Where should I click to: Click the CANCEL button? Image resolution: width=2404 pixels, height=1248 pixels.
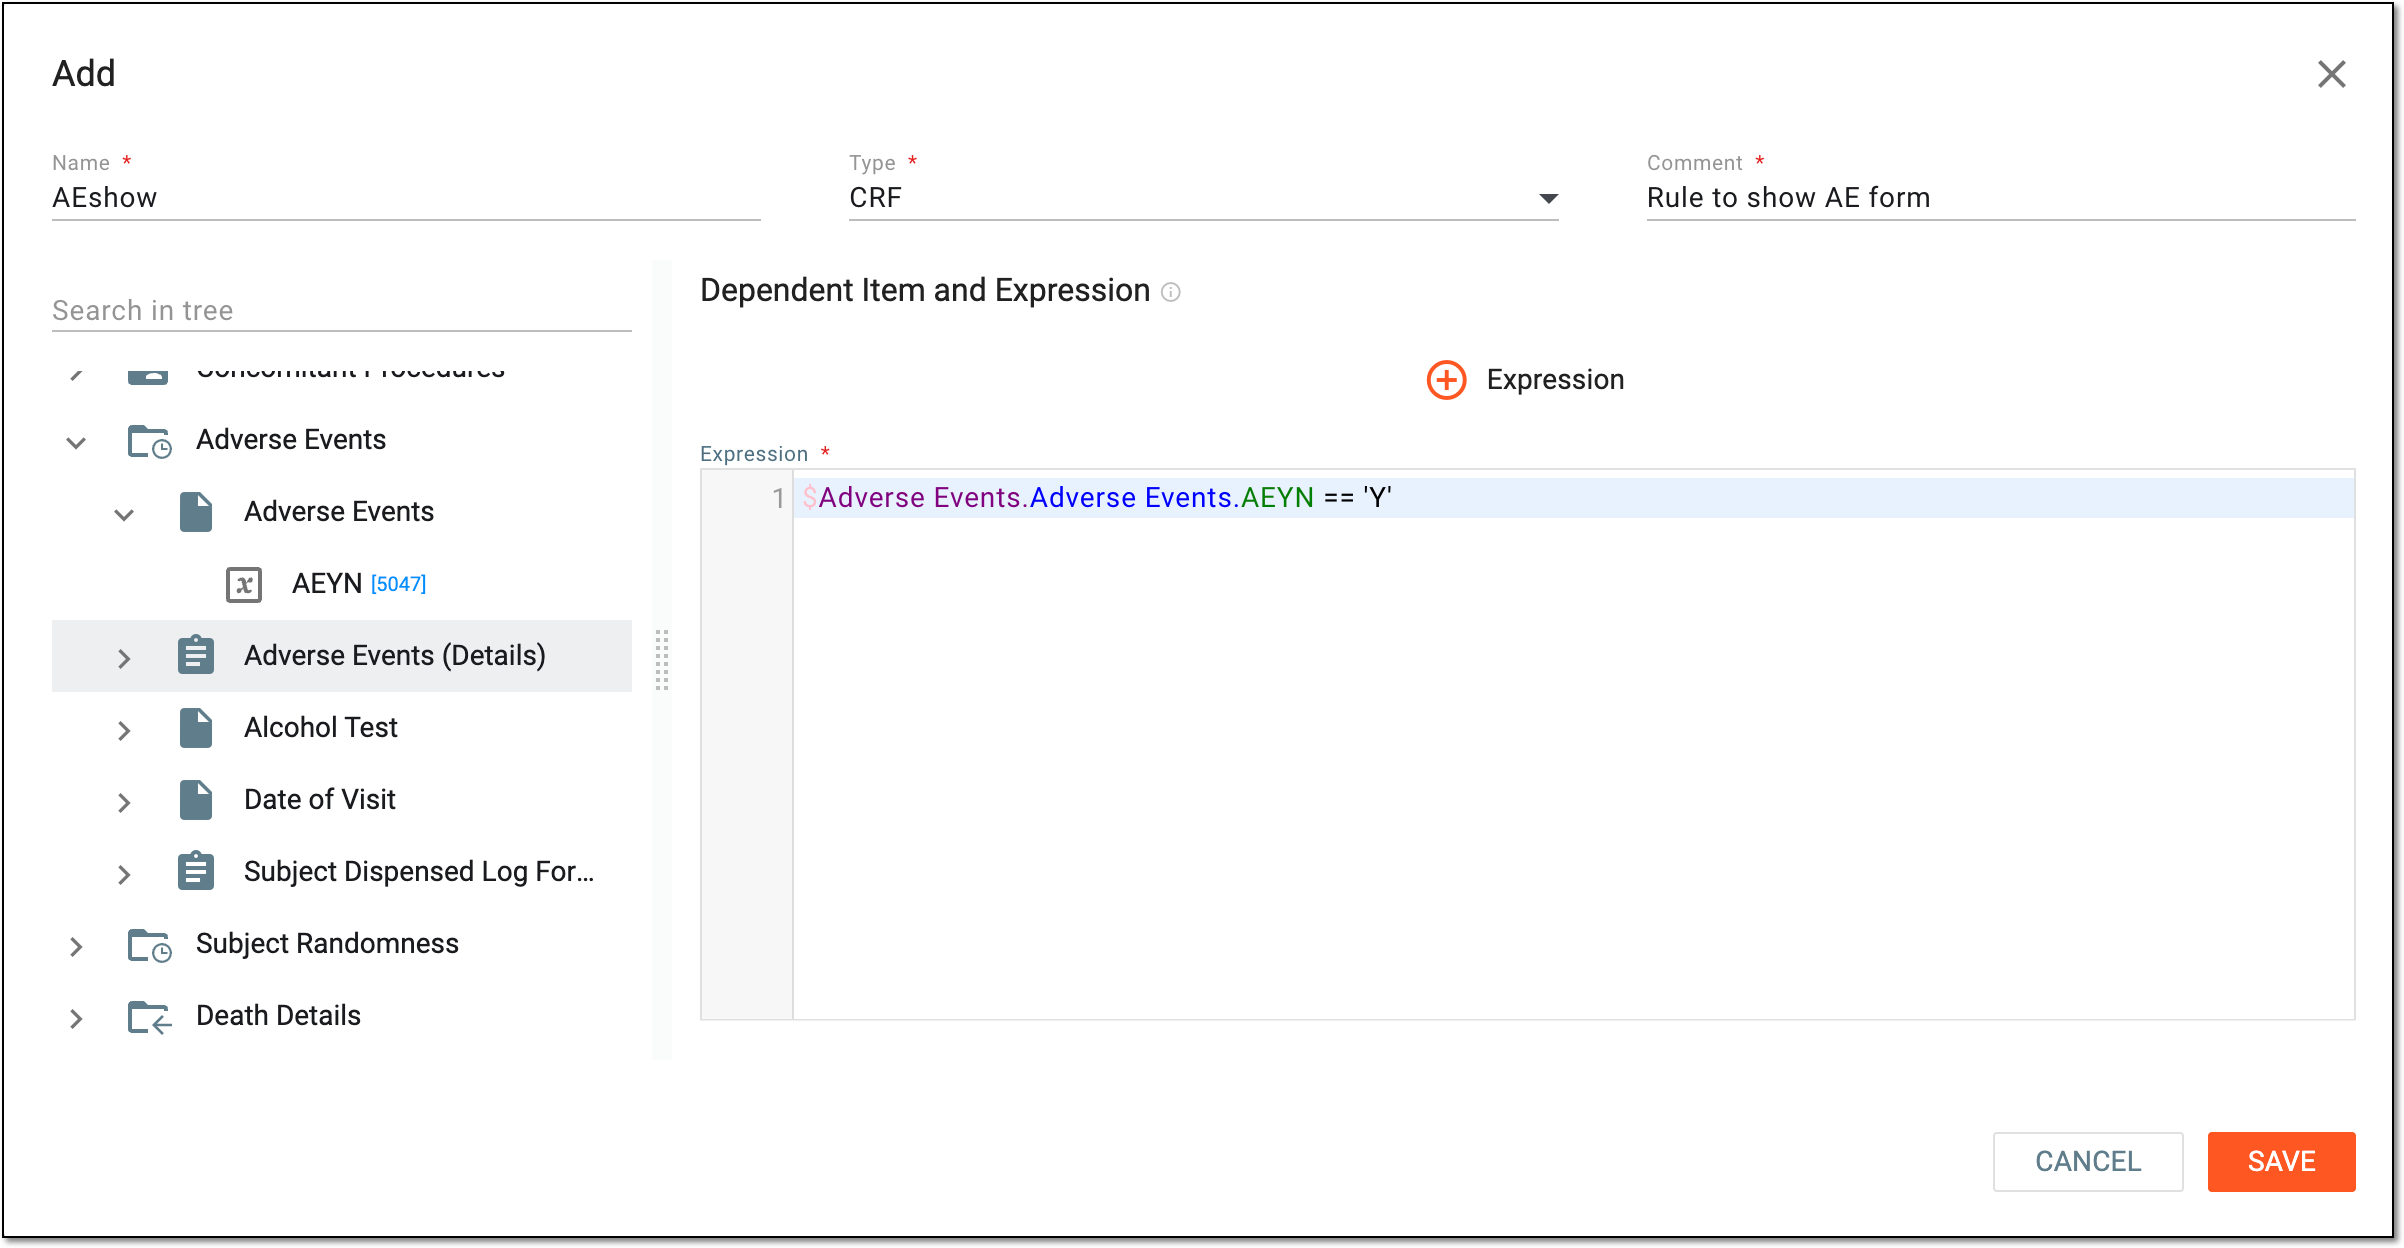tap(2088, 1161)
